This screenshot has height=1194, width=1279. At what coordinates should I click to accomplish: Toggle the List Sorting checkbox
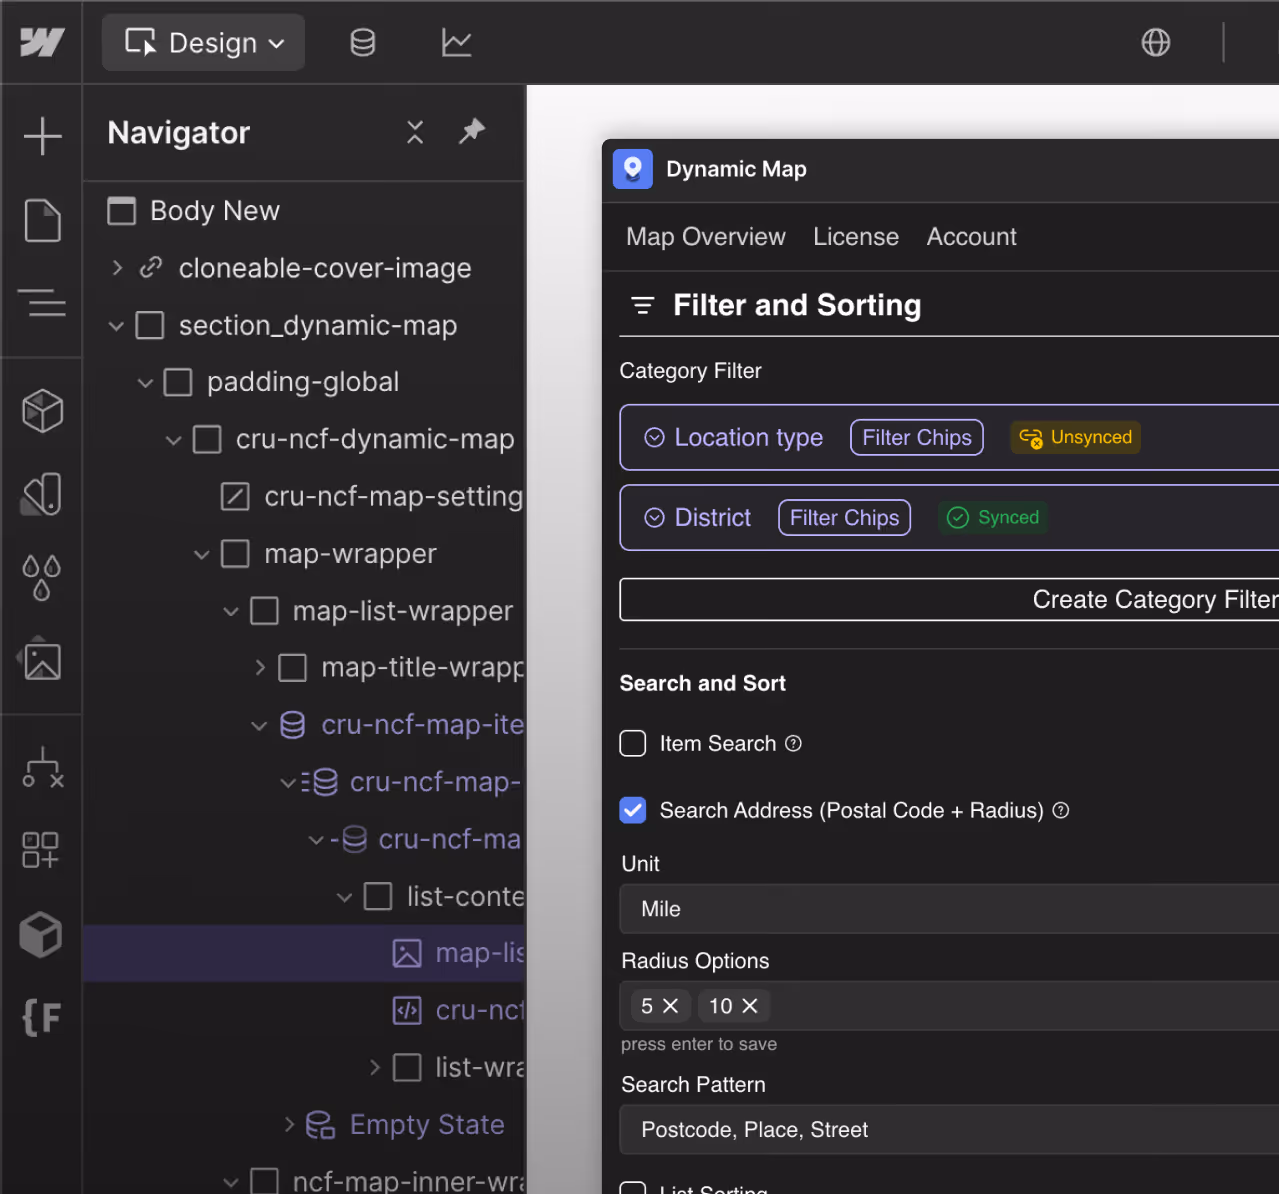(633, 1188)
